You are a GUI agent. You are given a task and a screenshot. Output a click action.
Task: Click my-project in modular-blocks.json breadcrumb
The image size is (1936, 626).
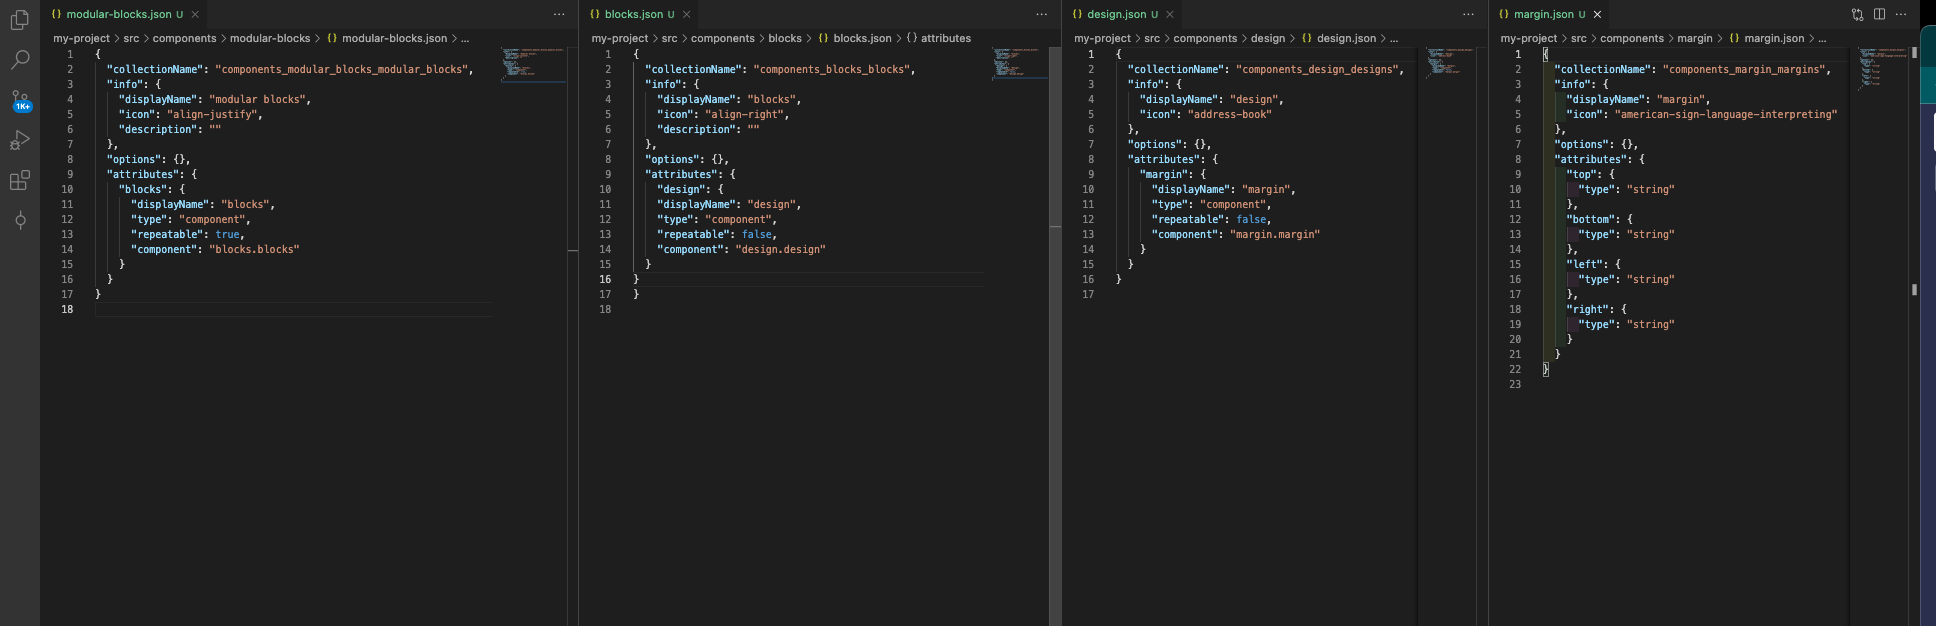click(x=81, y=38)
